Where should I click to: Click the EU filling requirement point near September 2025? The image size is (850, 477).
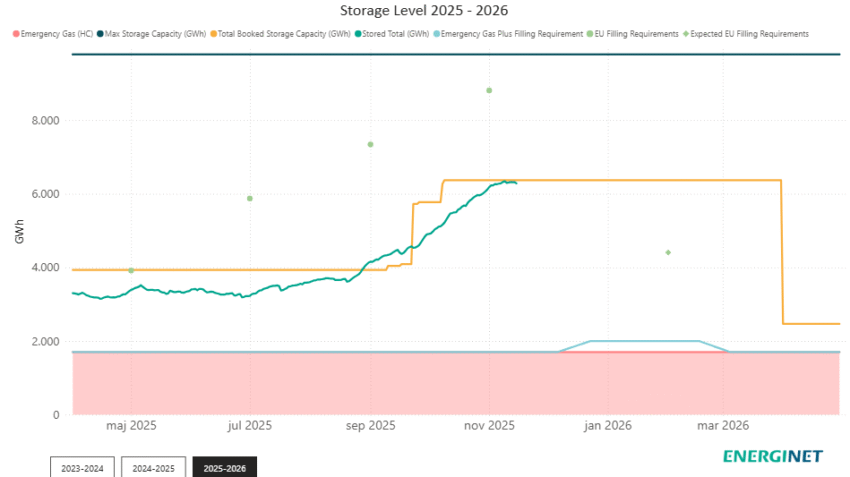tap(370, 144)
